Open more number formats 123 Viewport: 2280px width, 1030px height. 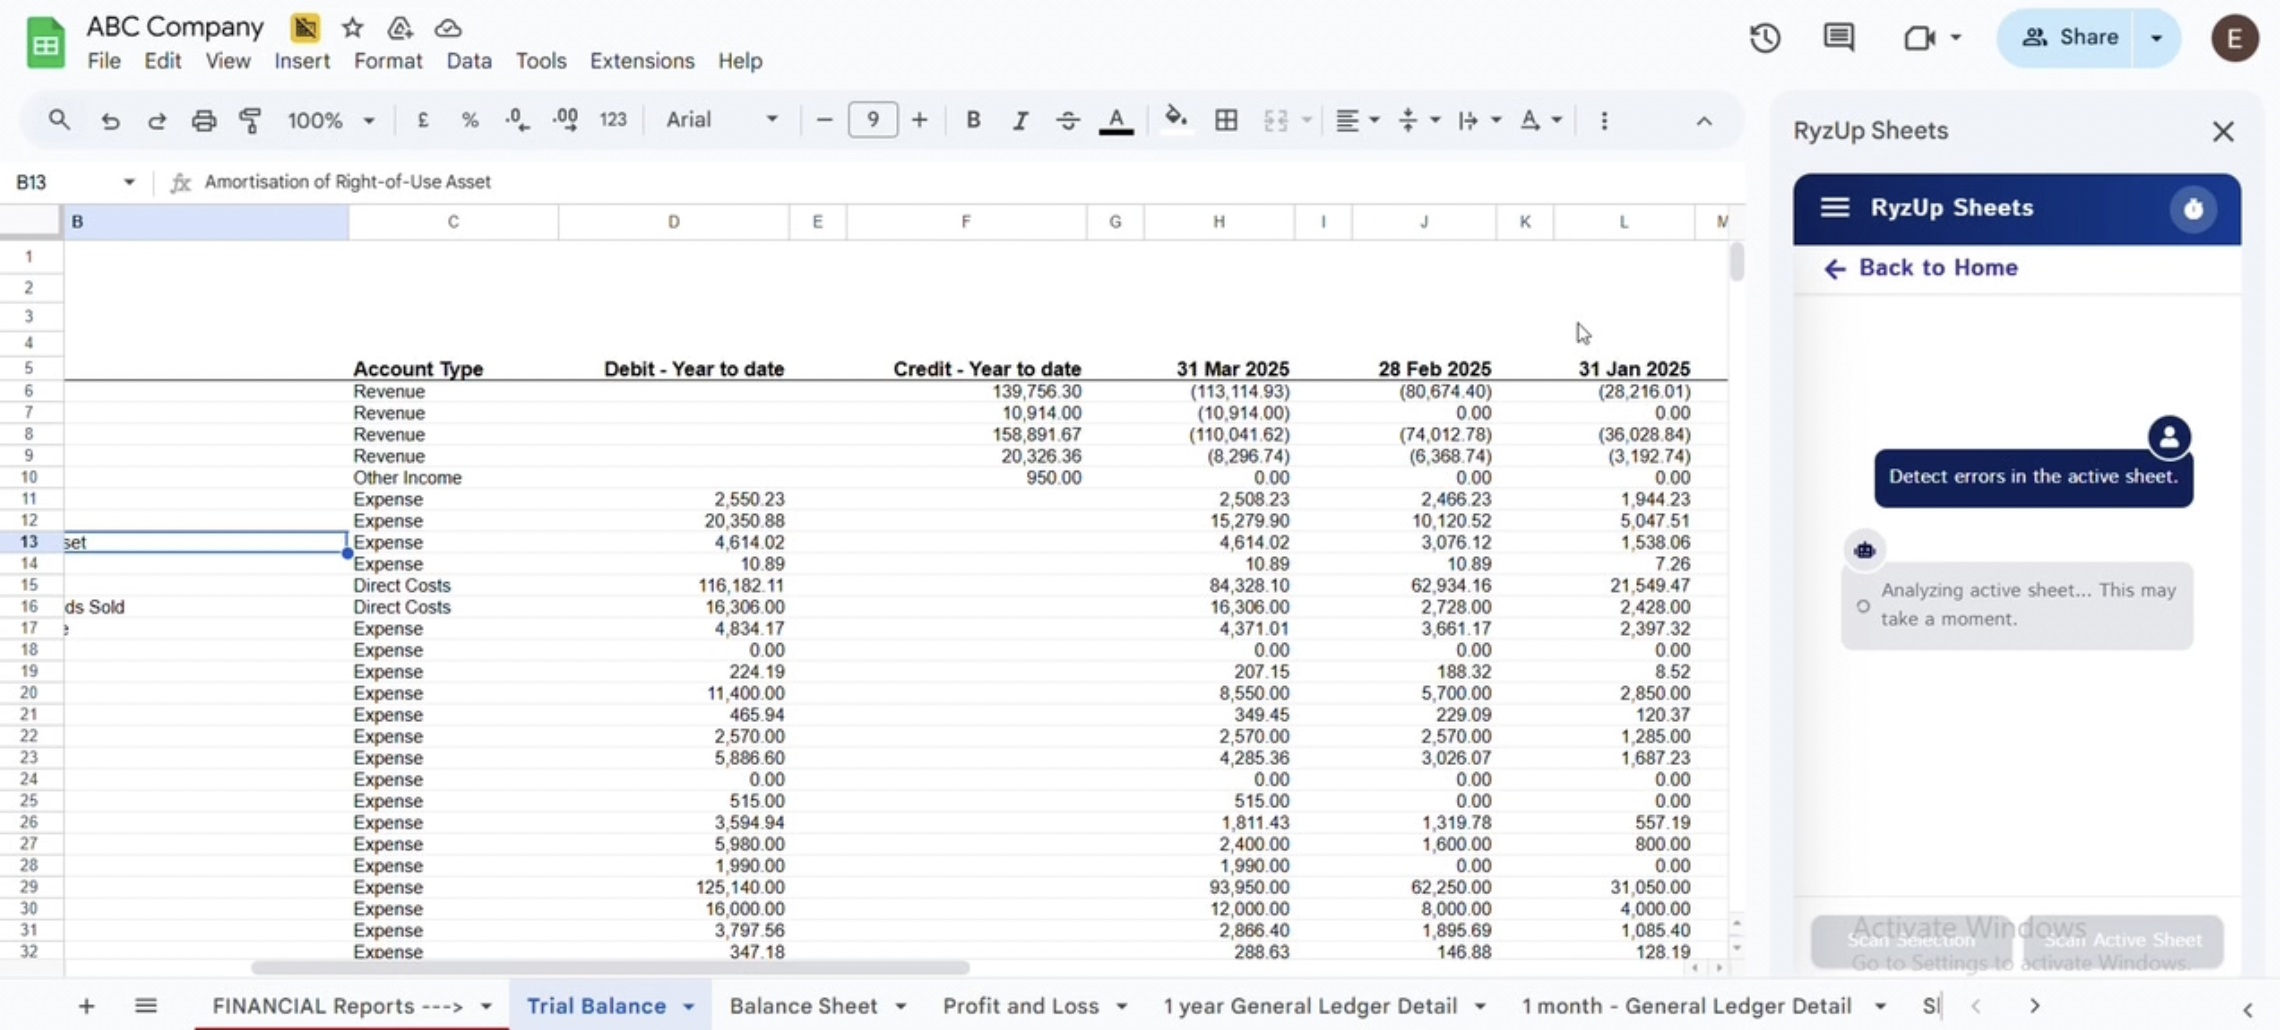613,120
